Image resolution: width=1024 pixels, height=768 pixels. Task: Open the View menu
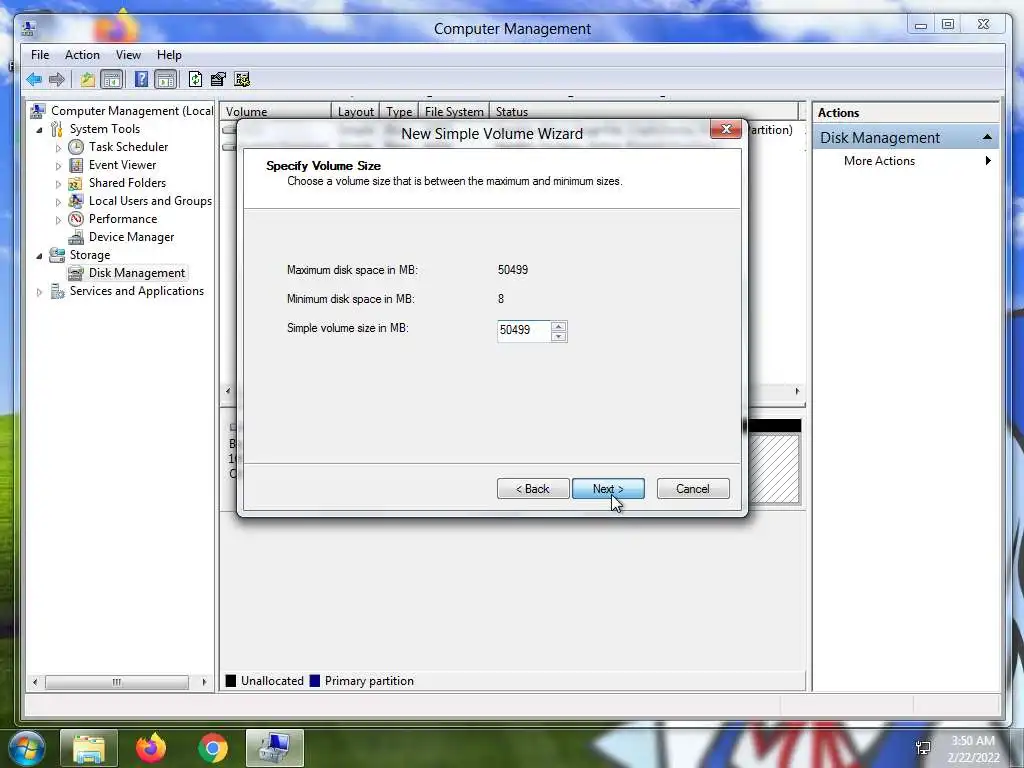[x=128, y=55]
